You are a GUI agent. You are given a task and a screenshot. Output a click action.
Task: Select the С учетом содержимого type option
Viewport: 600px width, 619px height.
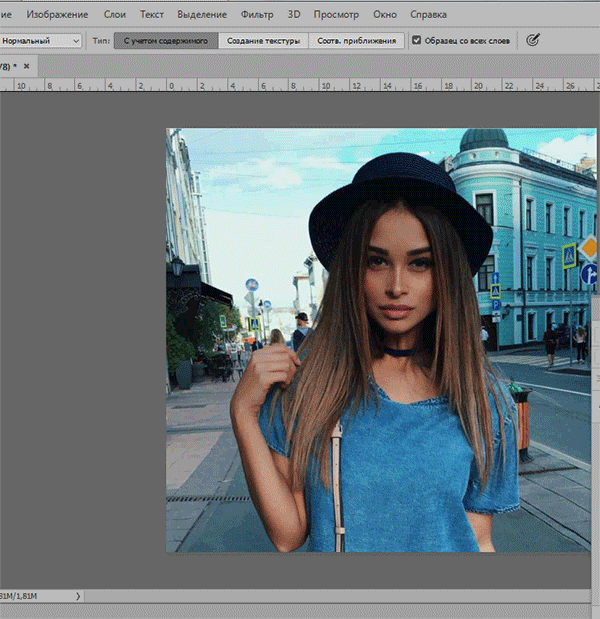point(165,41)
